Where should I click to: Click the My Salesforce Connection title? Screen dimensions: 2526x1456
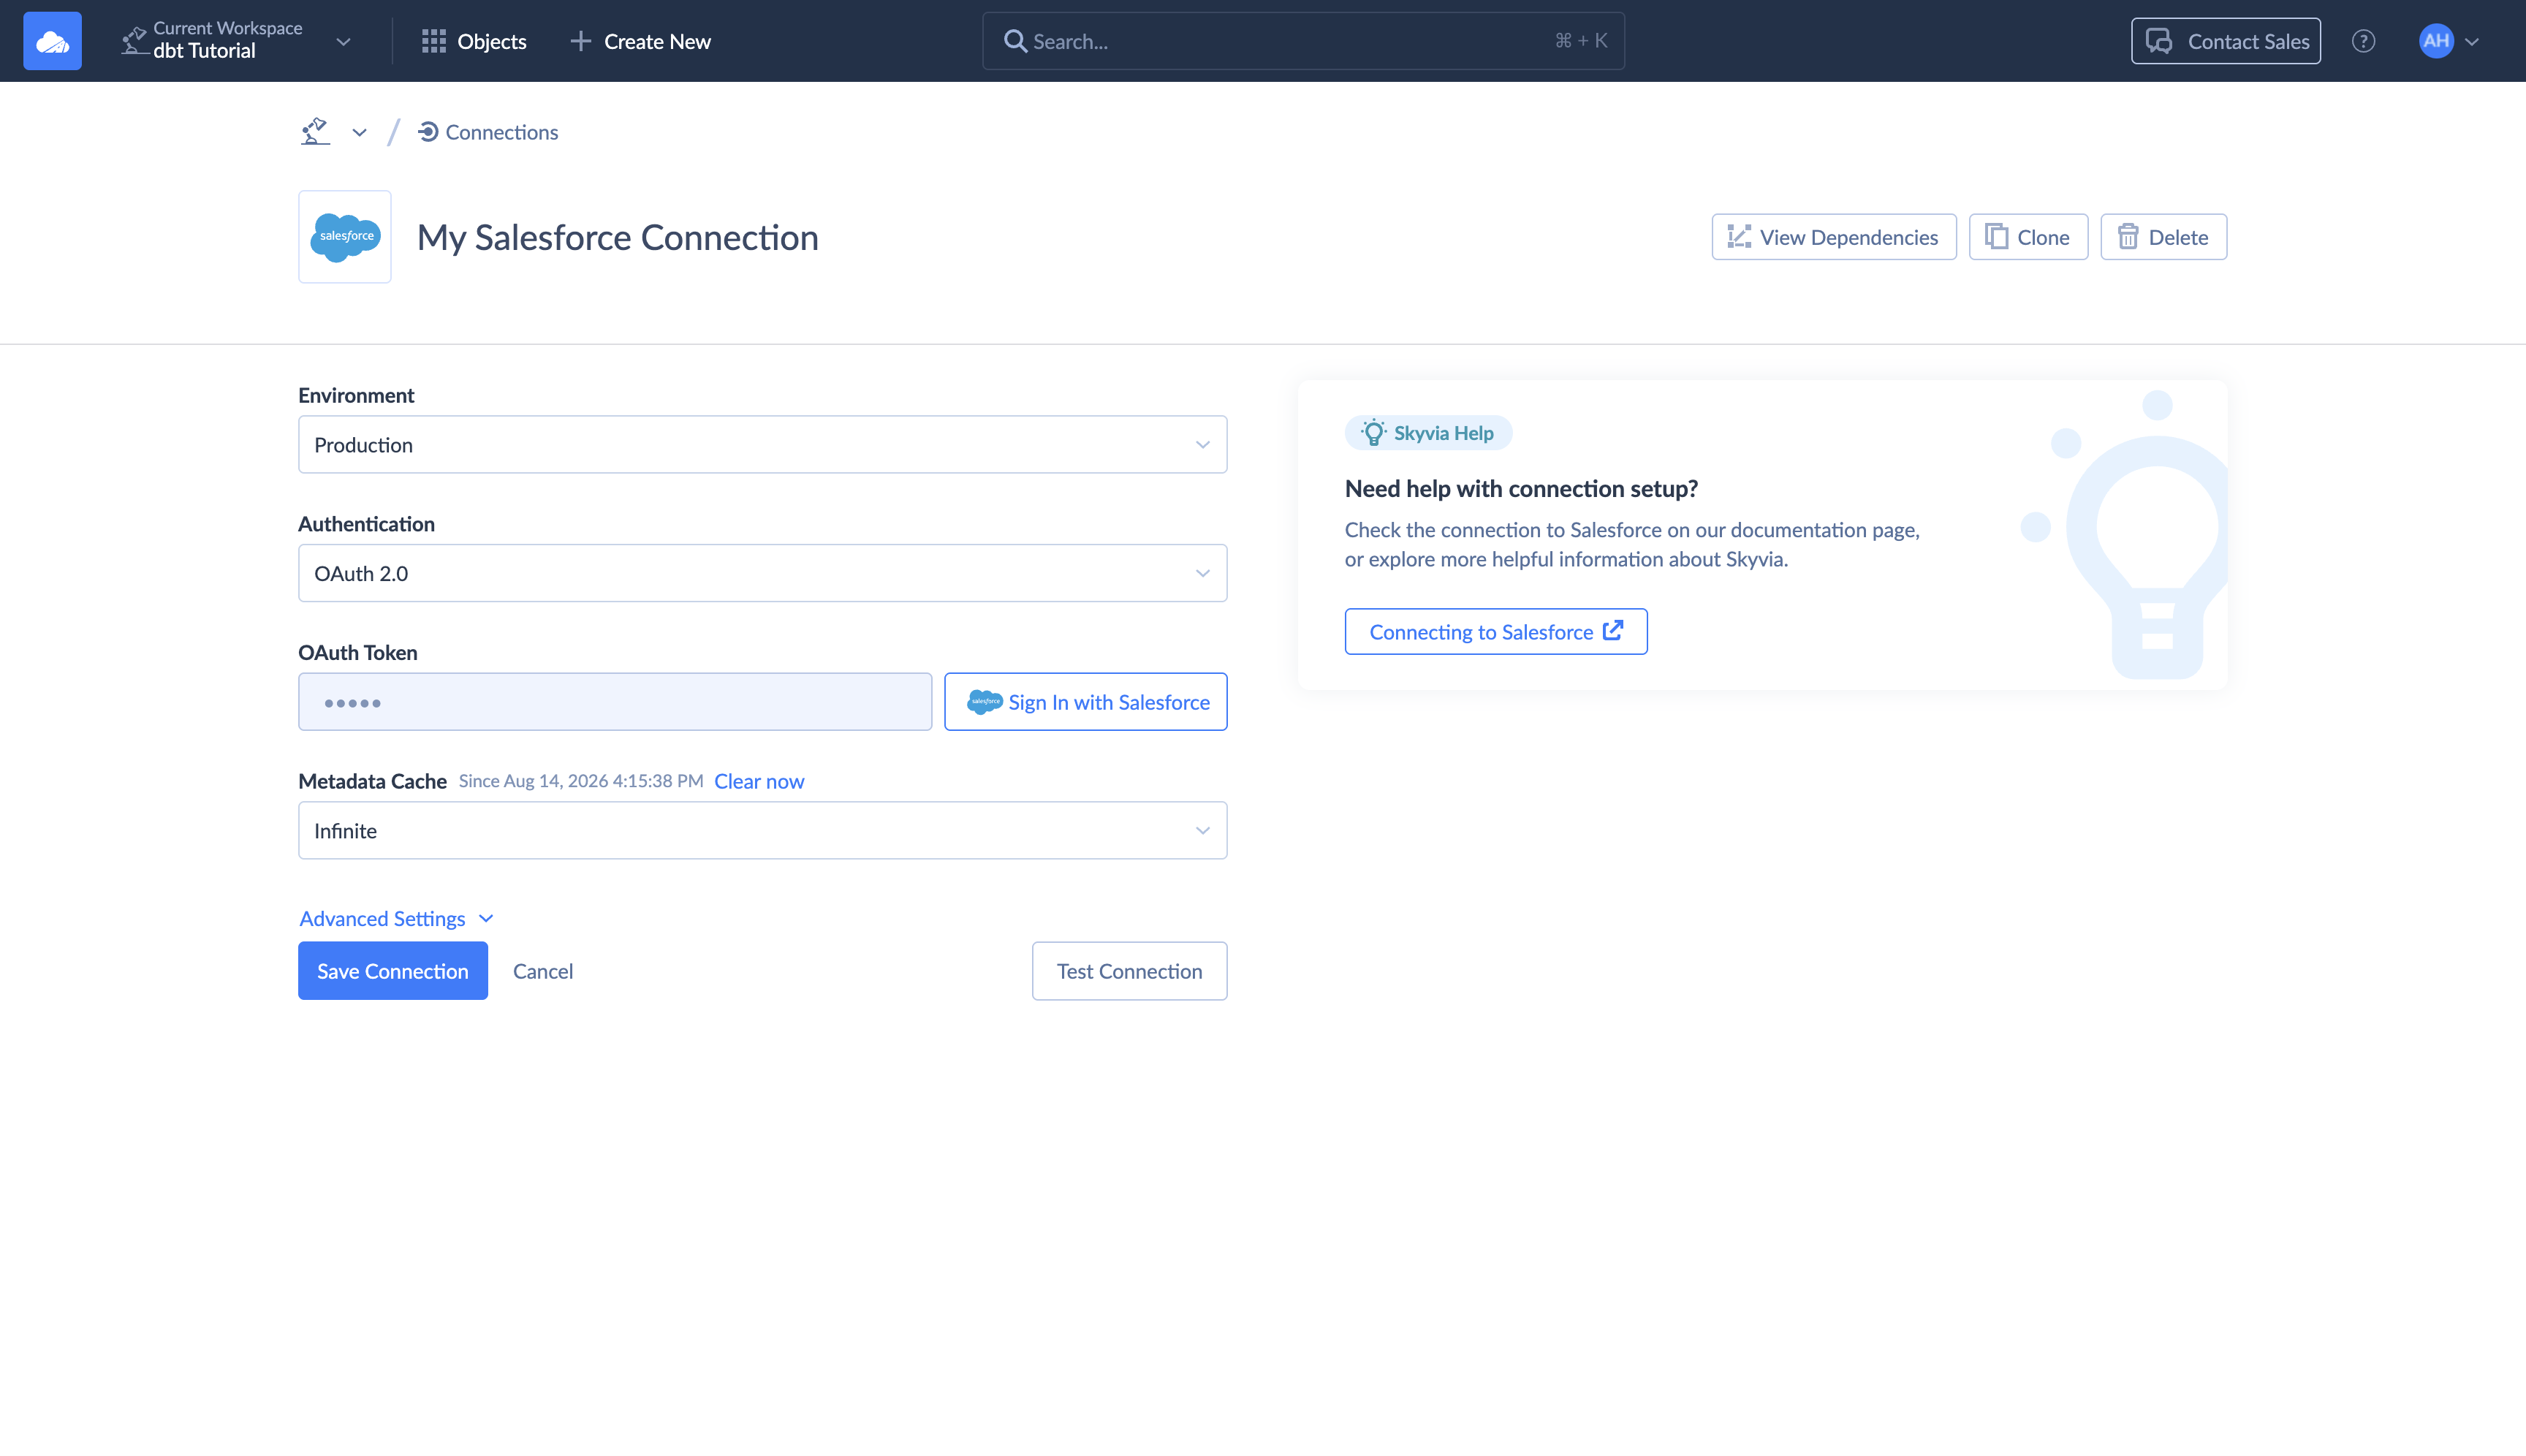618,237
